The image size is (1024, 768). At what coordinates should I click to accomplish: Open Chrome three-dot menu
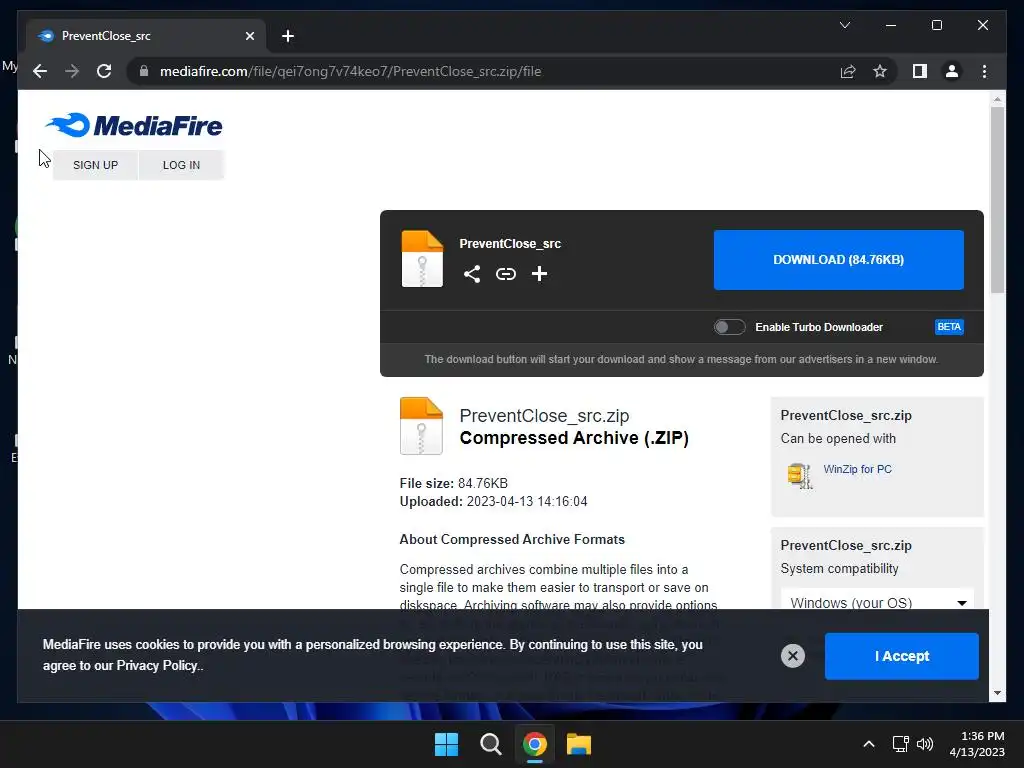[x=984, y=71]
